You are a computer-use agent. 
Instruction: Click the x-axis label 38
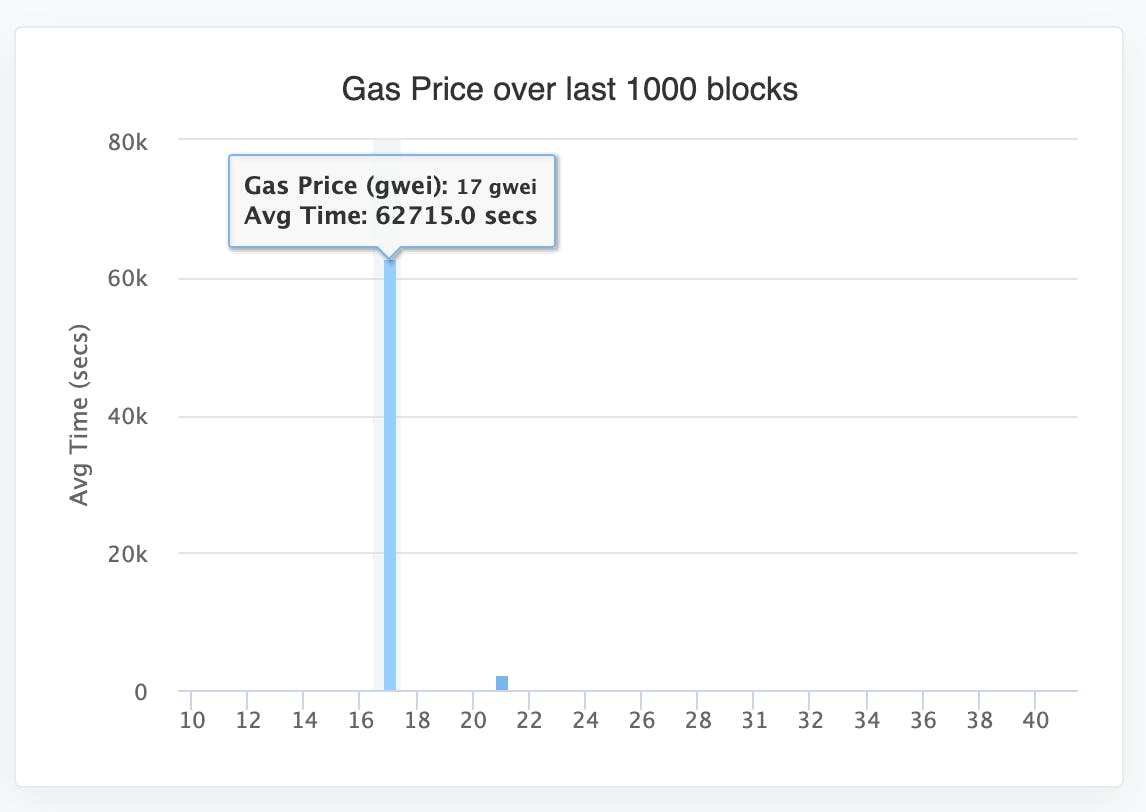click(980, 720)
